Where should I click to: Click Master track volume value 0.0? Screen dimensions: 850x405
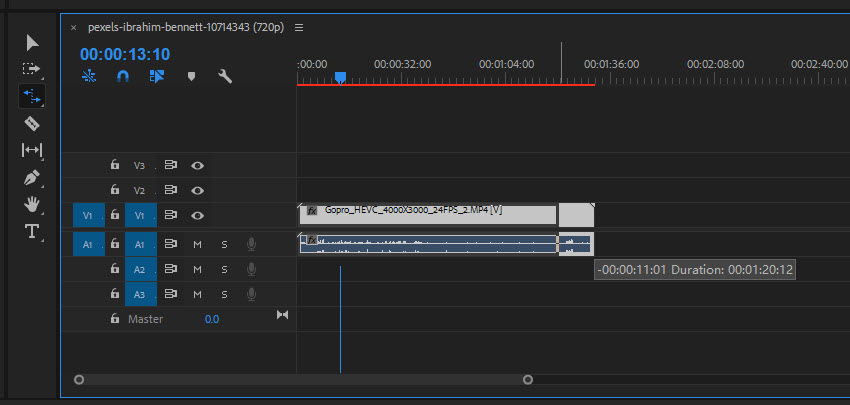click(x=211, y=319)
